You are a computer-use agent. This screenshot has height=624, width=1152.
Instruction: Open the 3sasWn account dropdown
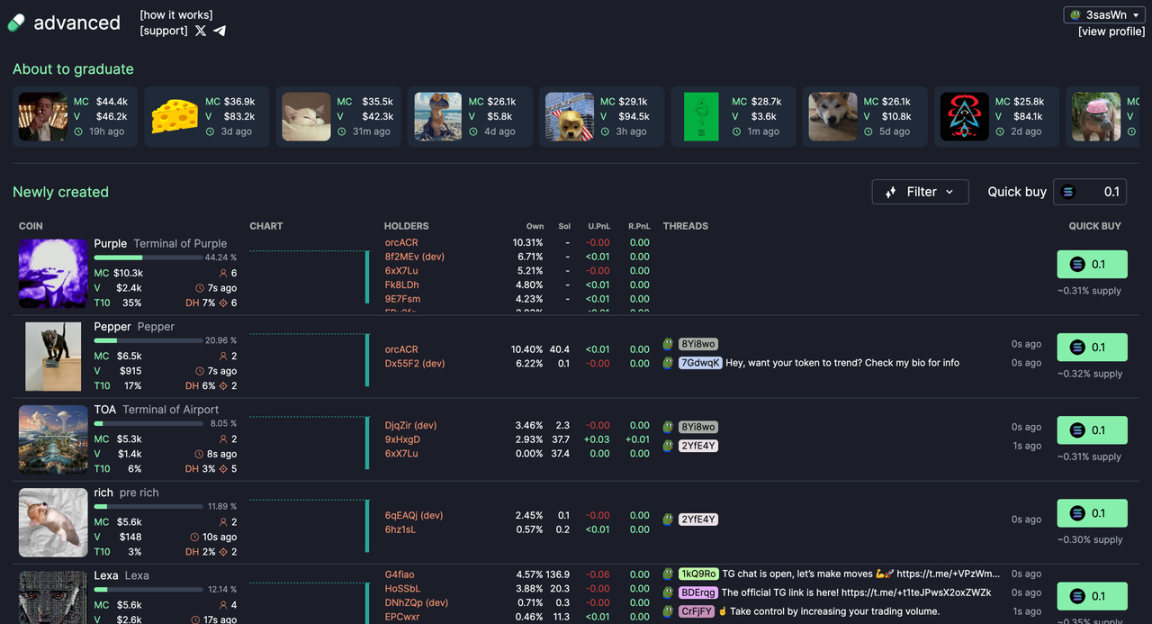click(x=1104, y=15)
